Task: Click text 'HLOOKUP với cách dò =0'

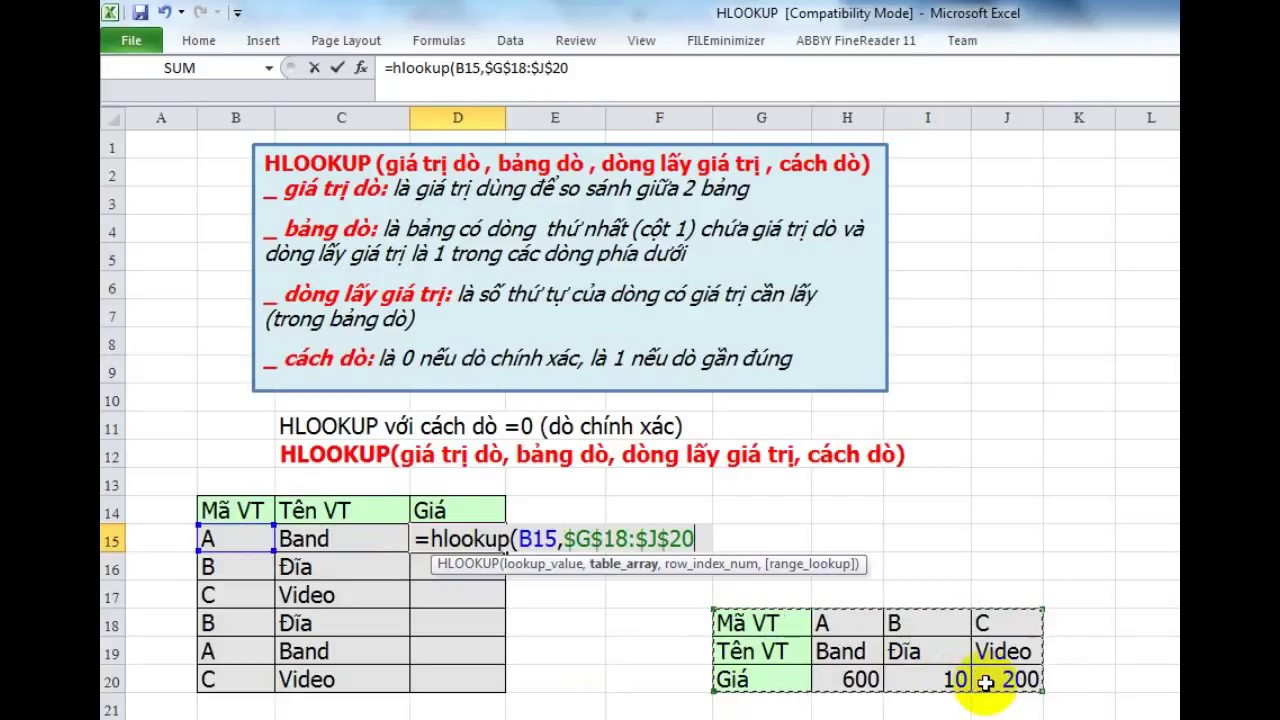Action: tap(405, 426)
